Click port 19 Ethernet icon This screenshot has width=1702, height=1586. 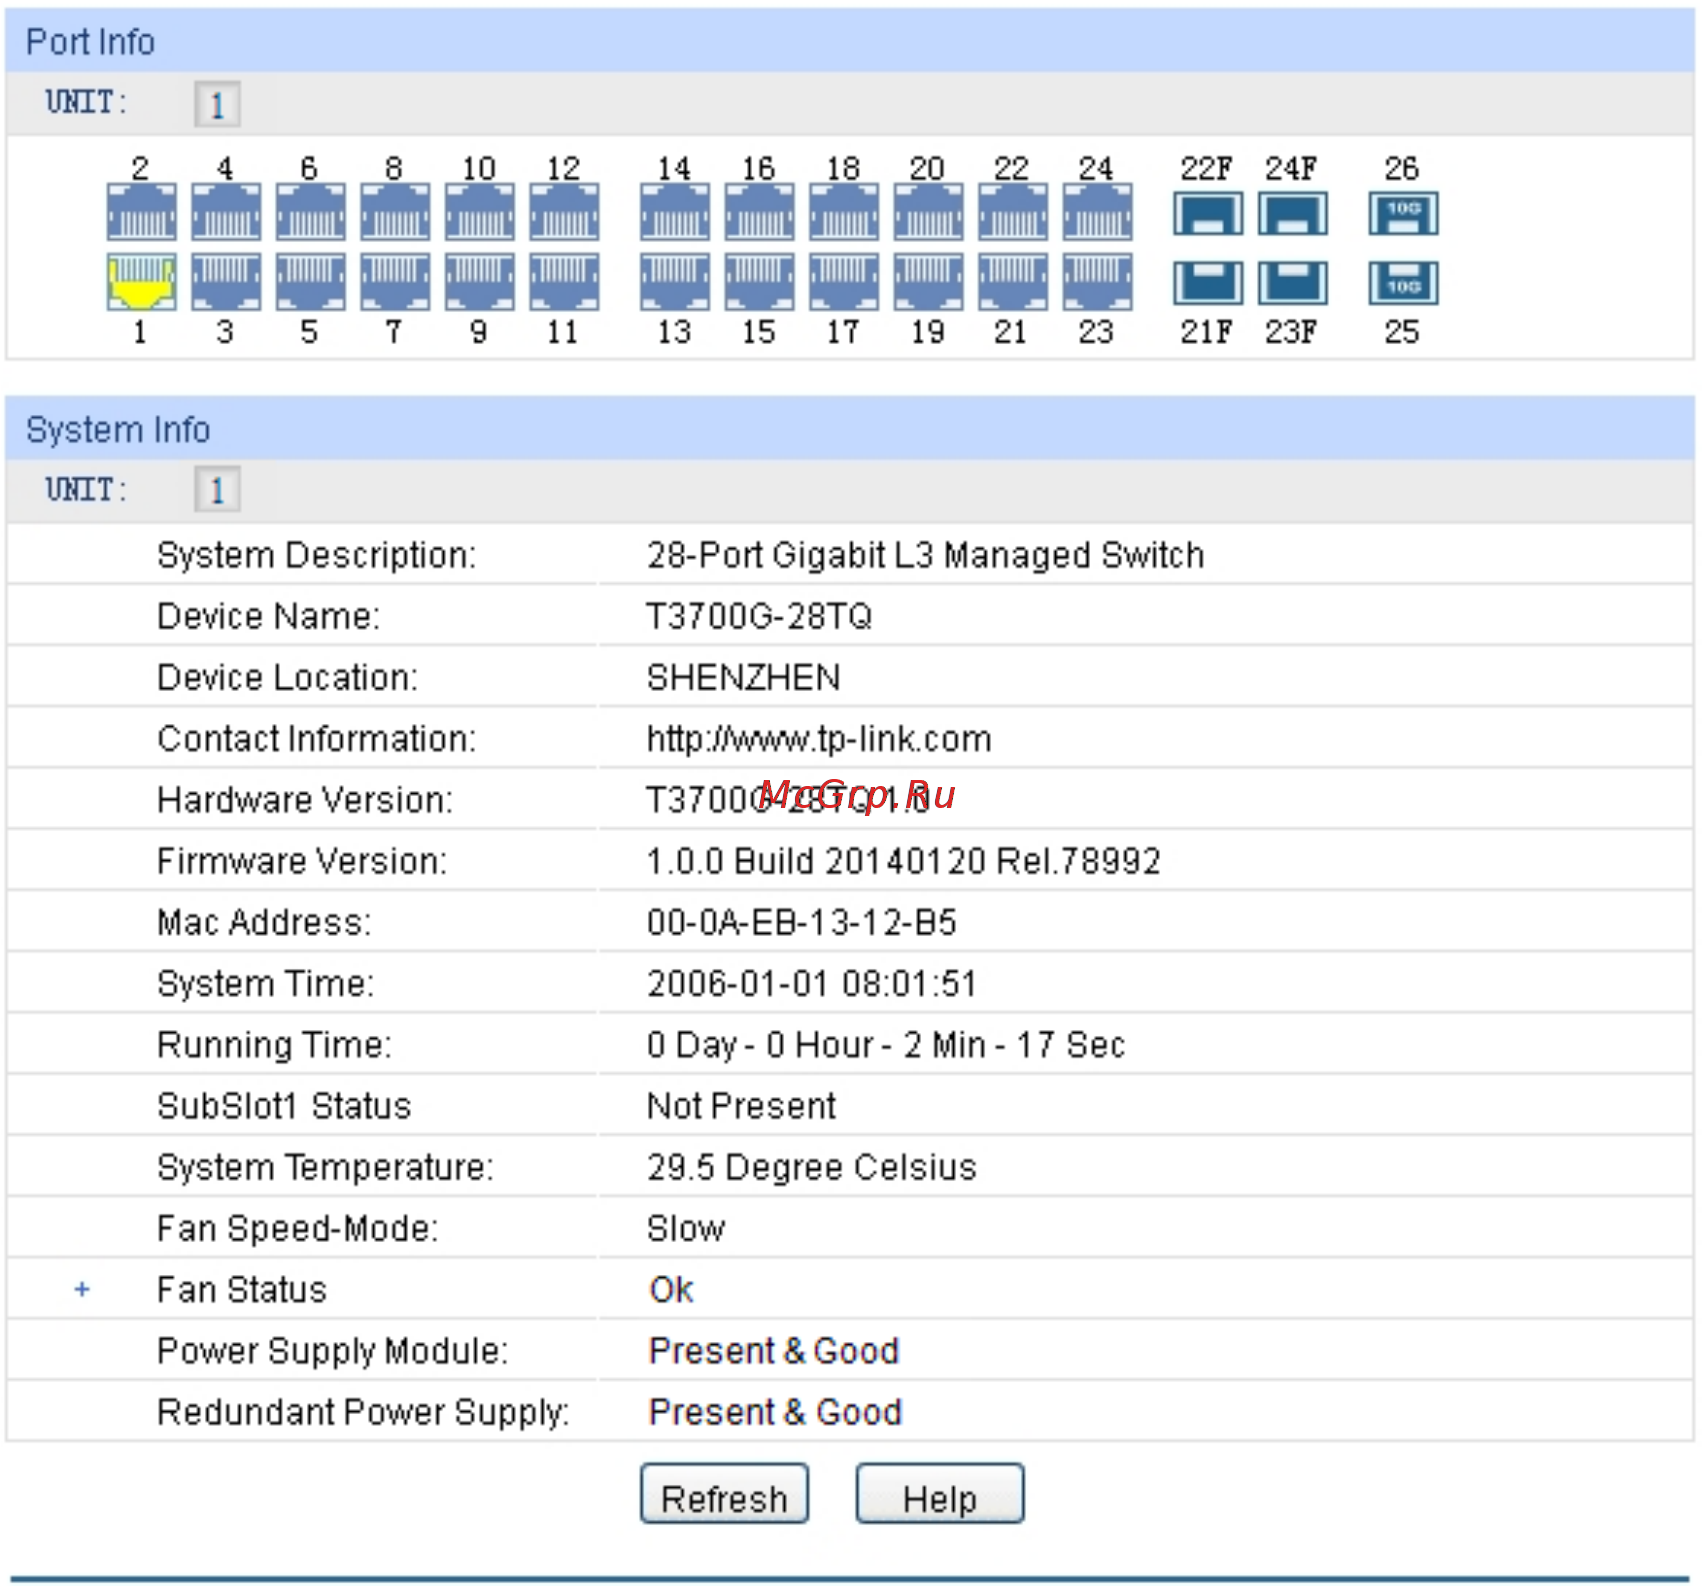coord(928,282)
